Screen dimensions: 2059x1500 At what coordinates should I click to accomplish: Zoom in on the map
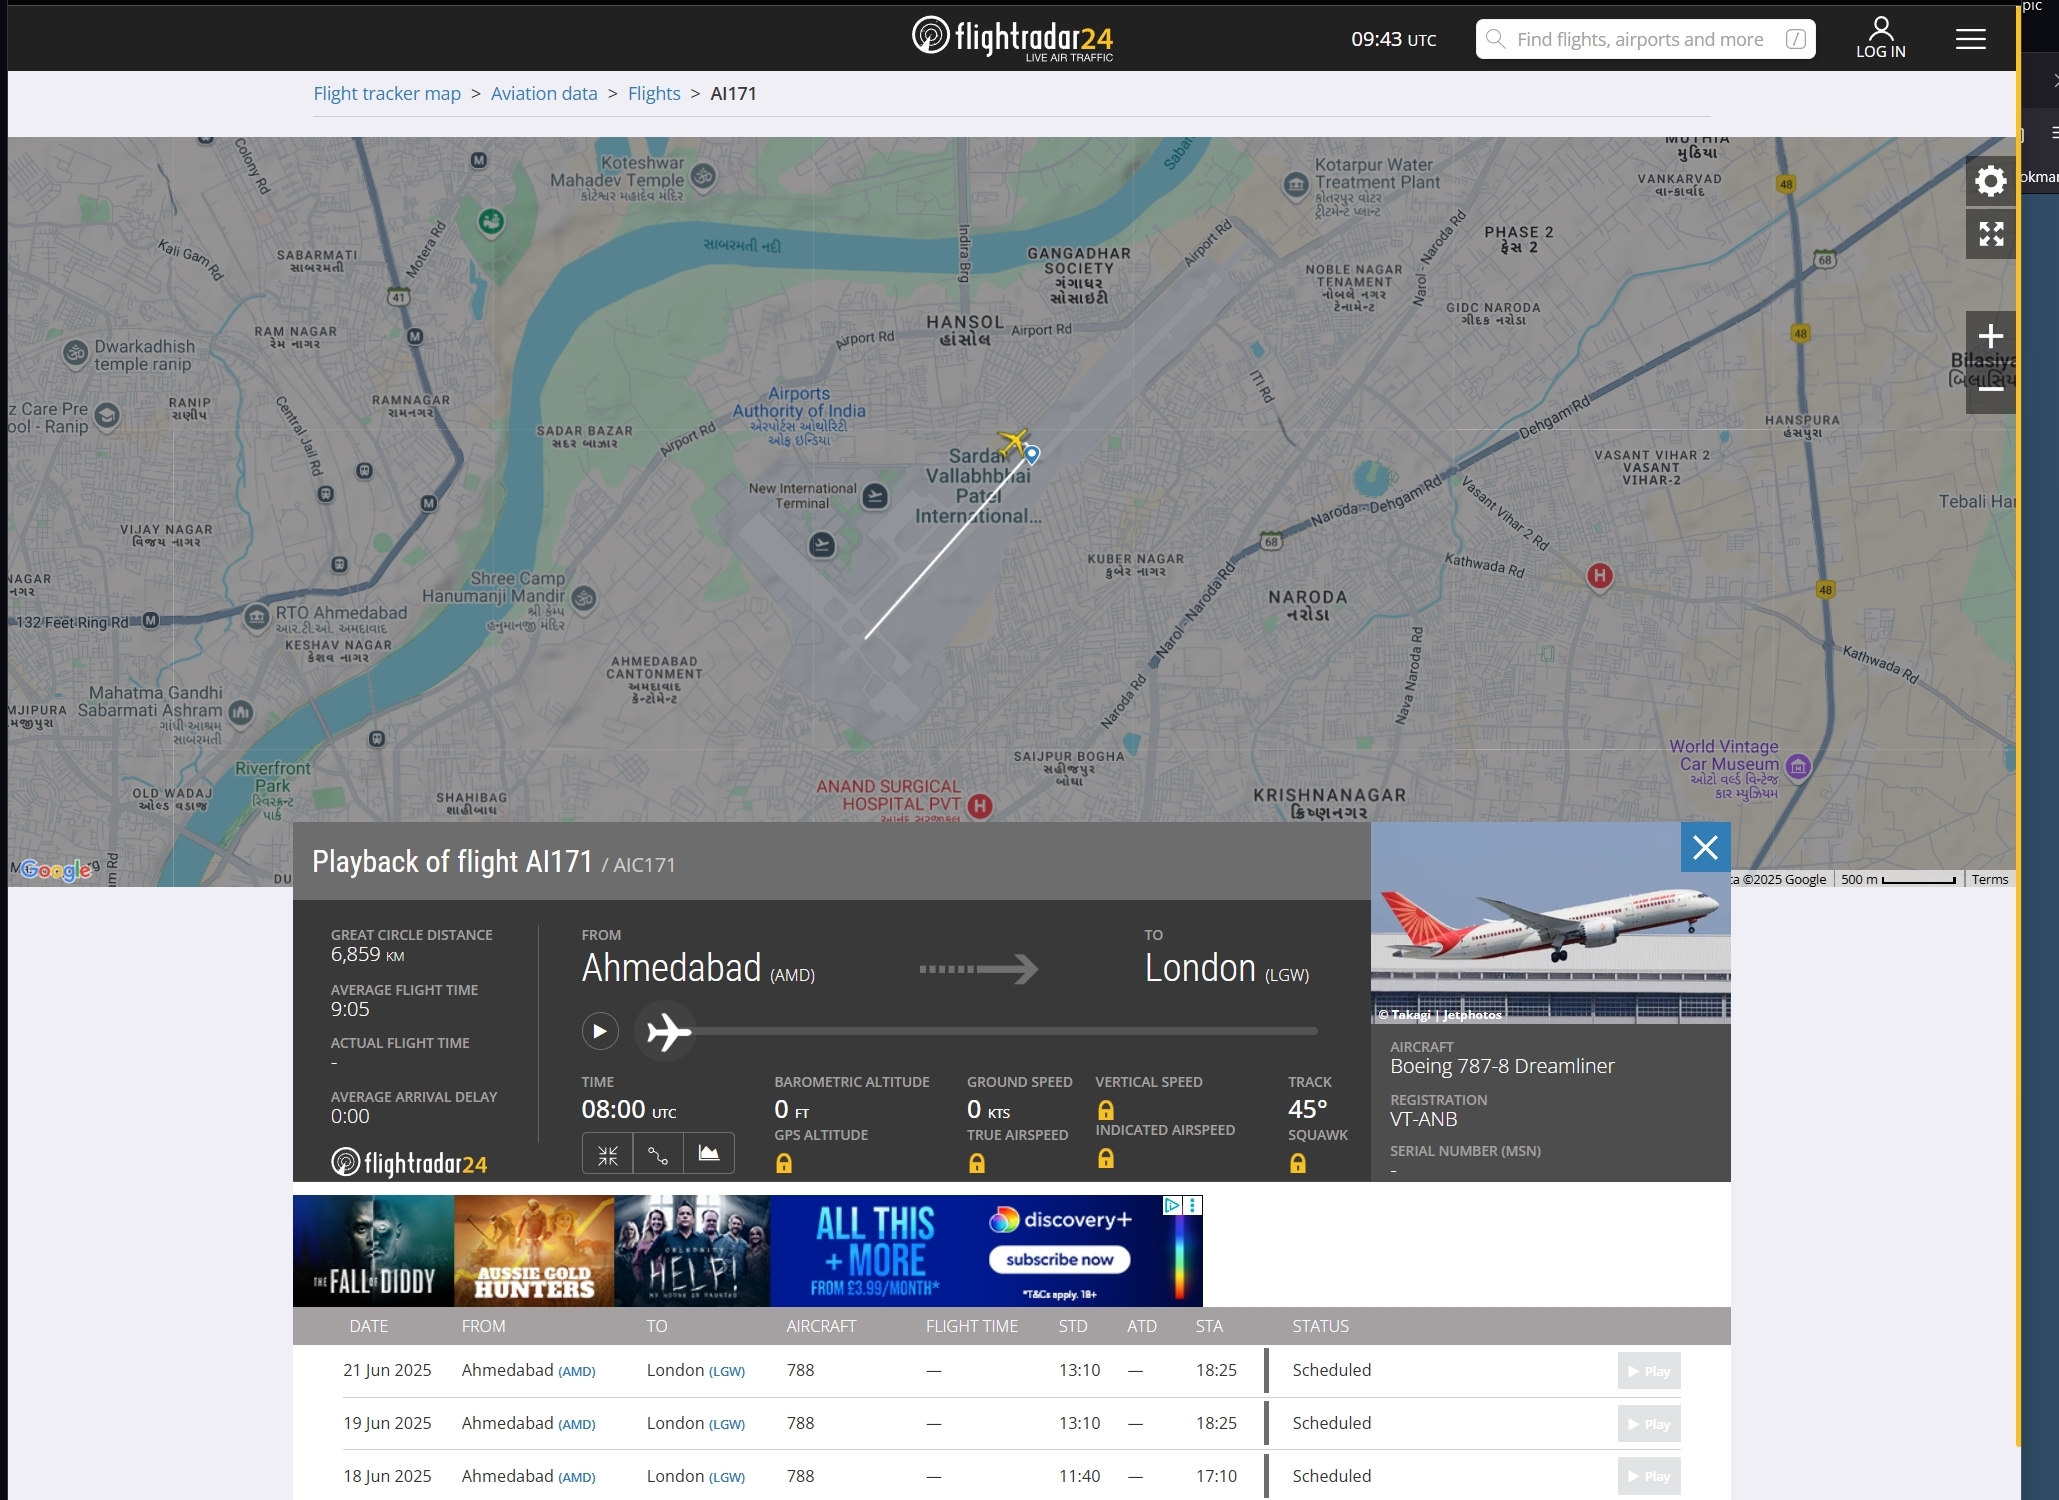[x=1990, y=336]
